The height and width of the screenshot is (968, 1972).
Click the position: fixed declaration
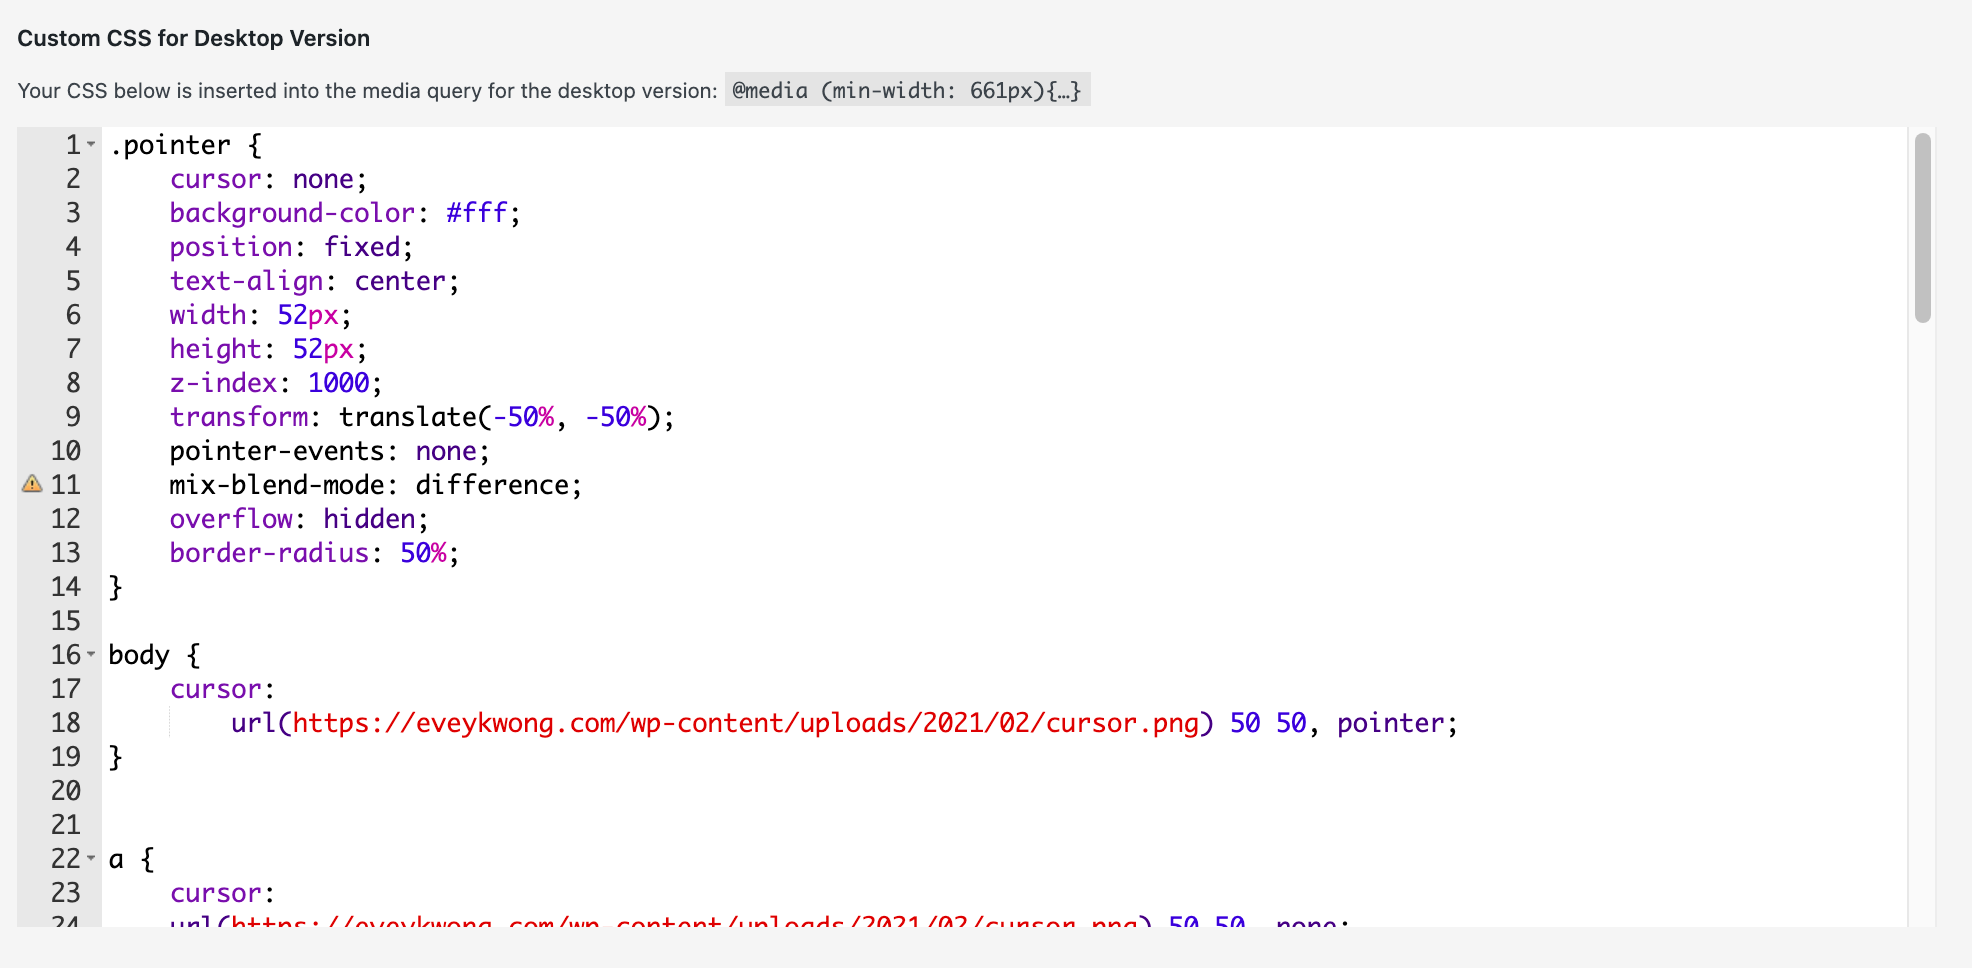(x=290, y=246)
